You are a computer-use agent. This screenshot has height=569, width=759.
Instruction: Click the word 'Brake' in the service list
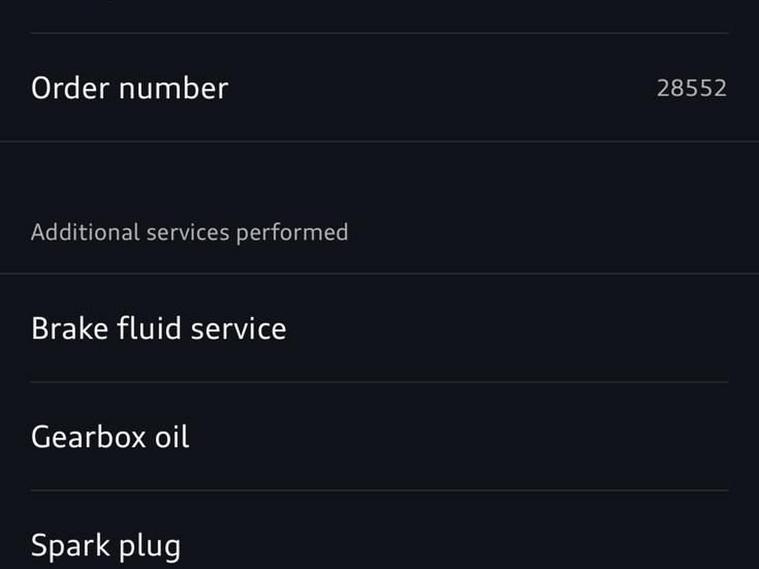66,328
